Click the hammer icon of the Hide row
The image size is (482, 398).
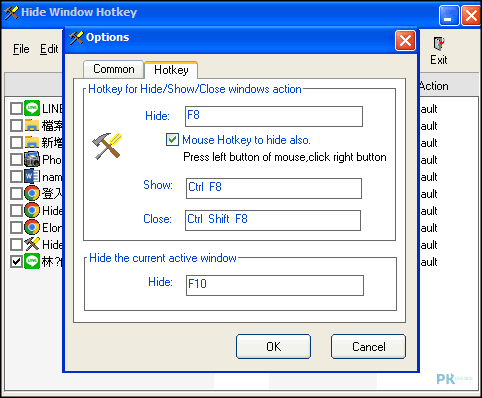(32, 244)
